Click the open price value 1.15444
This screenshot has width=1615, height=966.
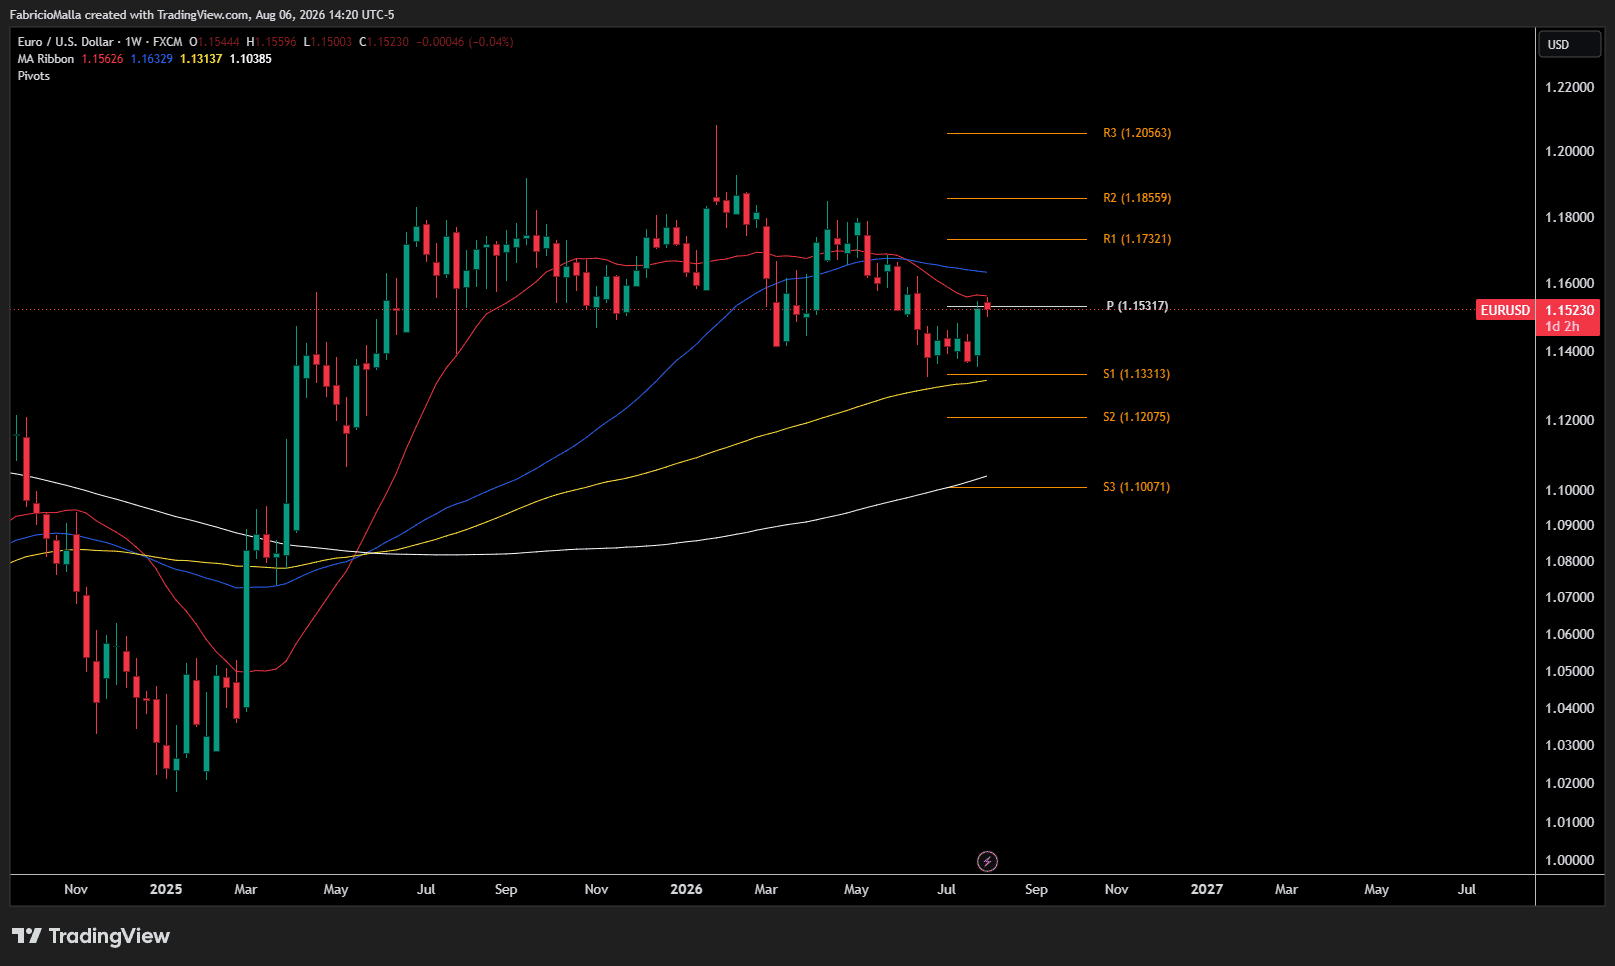tap(219, 42)
